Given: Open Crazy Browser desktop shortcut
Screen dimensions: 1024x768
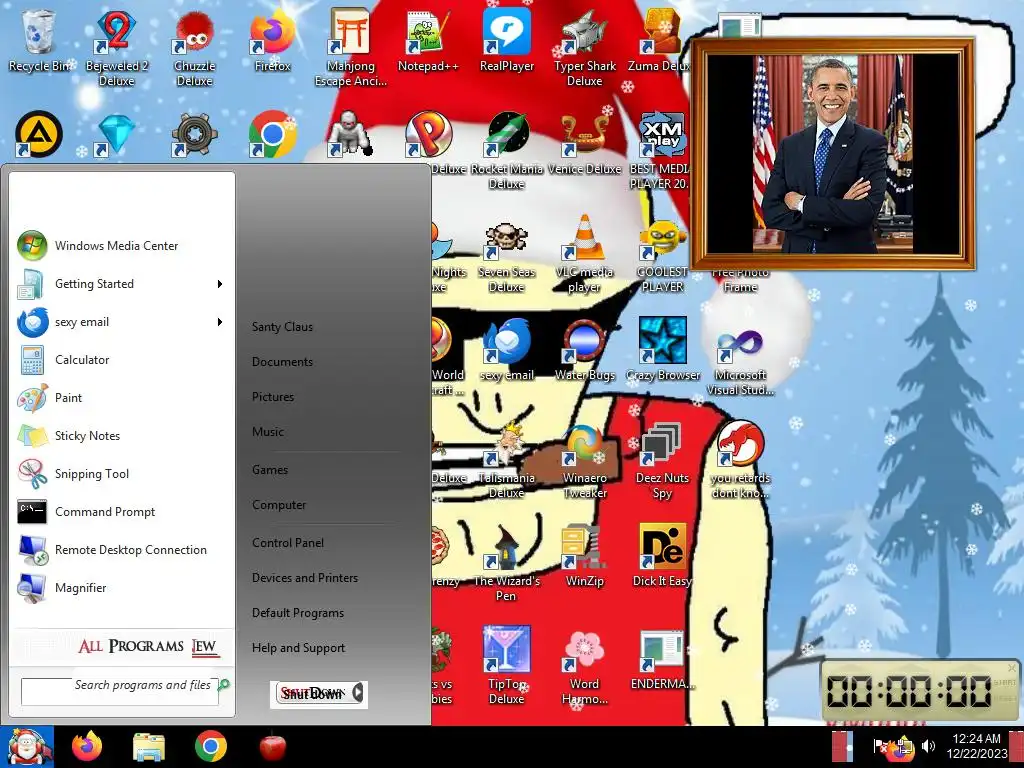Looking at the screenshot, I should click(x=662, y=351).
